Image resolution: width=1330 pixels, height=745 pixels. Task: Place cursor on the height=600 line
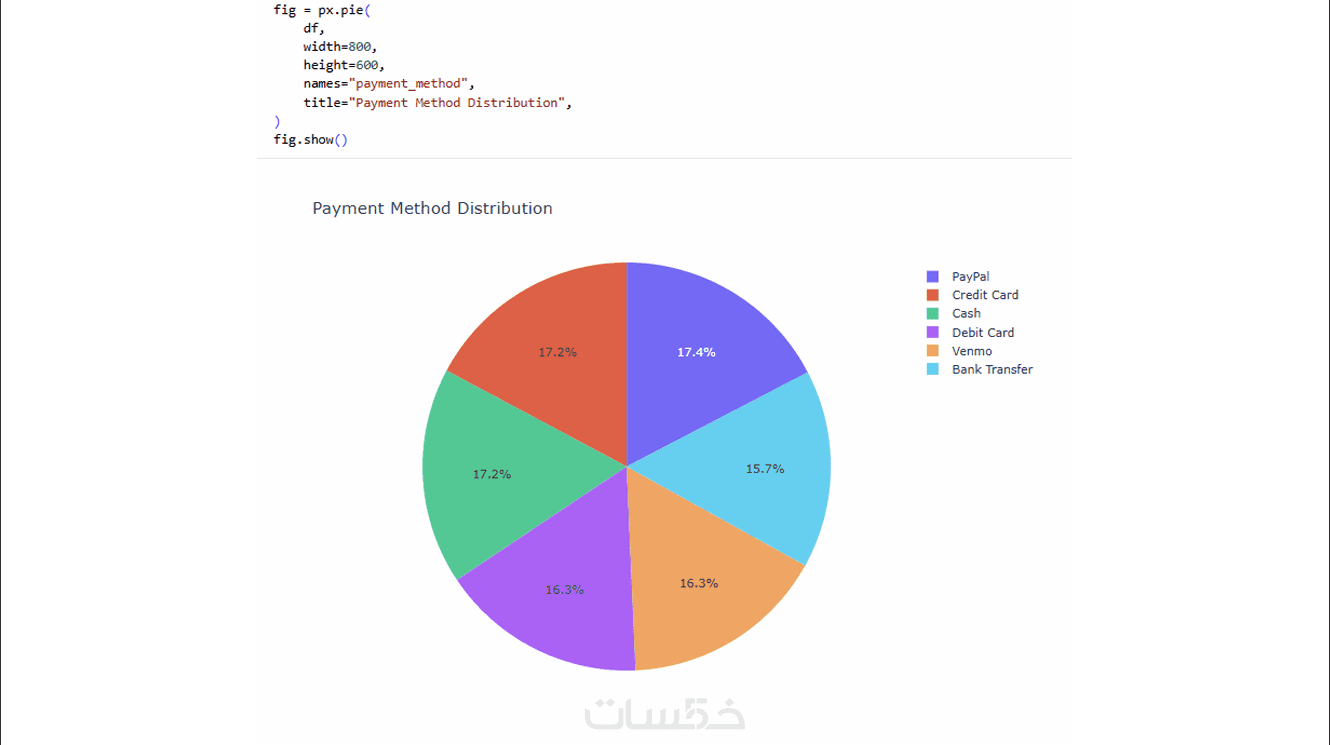(343, 65)
